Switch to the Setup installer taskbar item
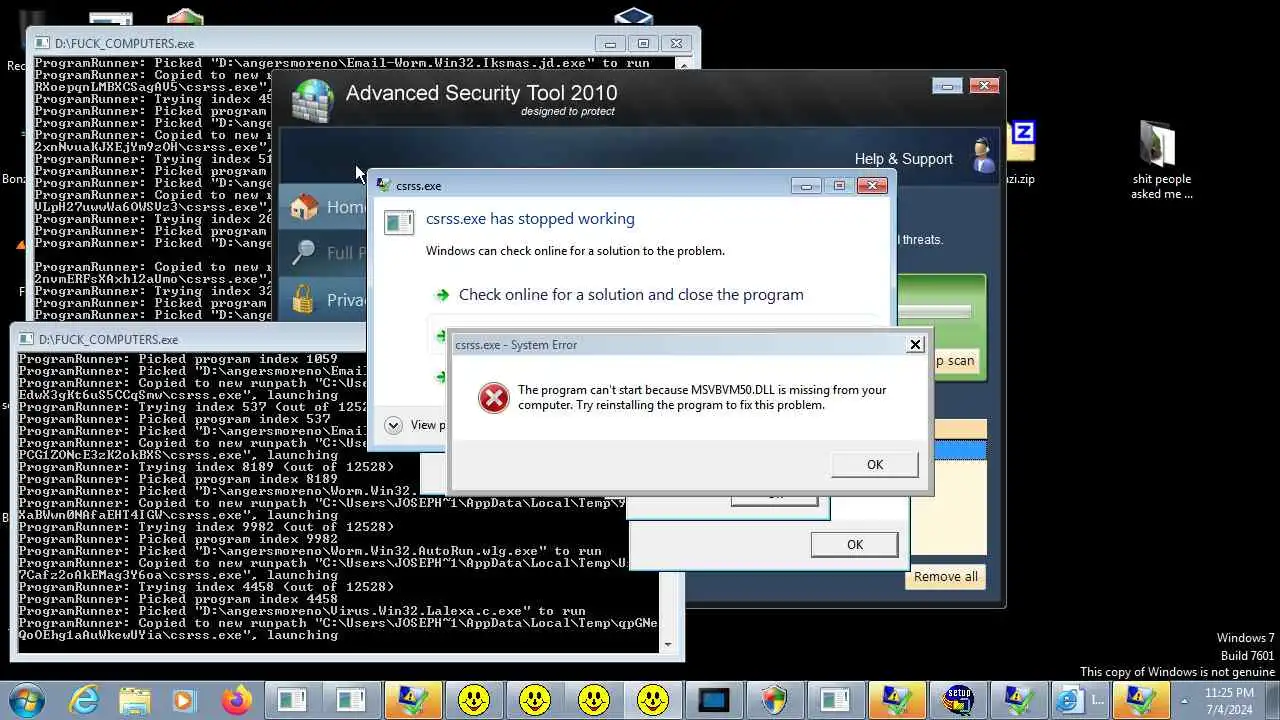Image resolution: width=1280 pixels, height=720 pixels. 958,699
